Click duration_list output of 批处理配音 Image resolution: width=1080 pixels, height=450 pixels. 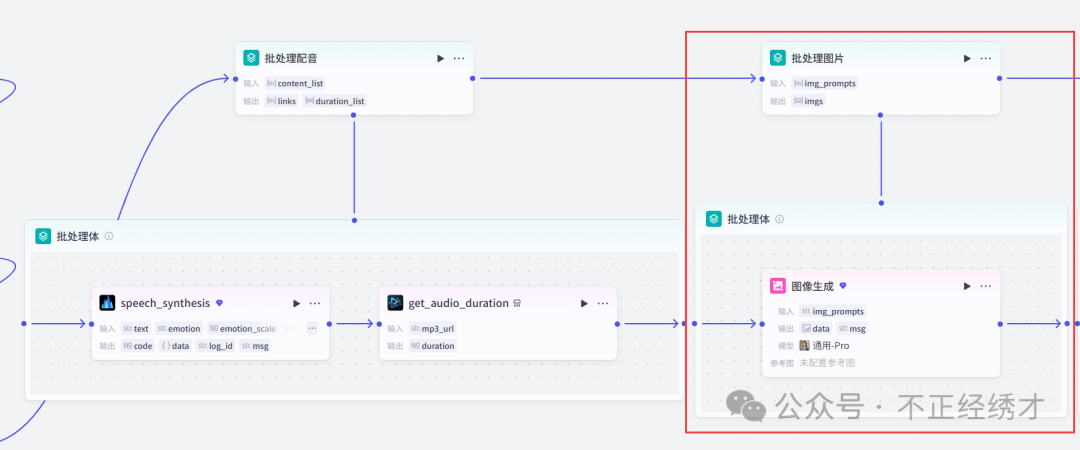[x=339, y=101]
